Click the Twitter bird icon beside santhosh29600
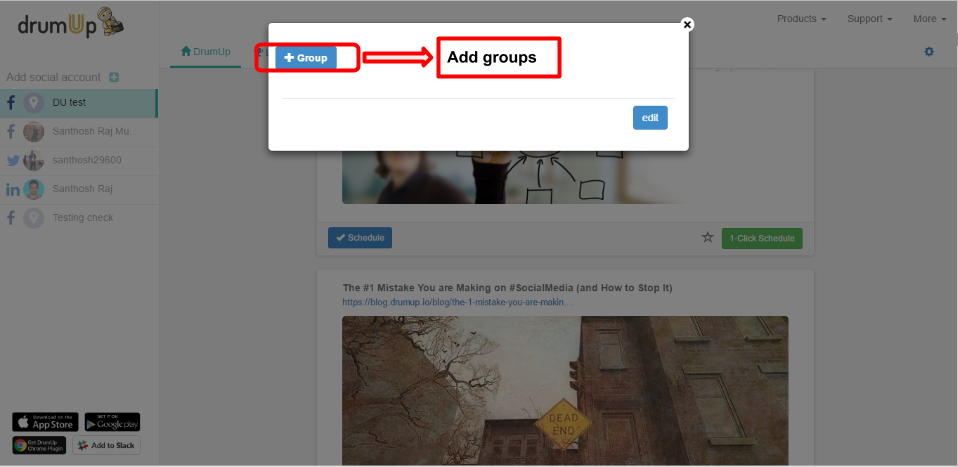 click(13, 161)
